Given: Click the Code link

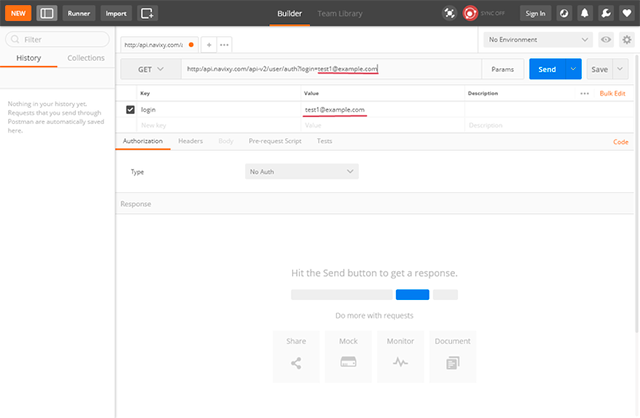Looking at the screenshot, I should click(x=620, y=142).
